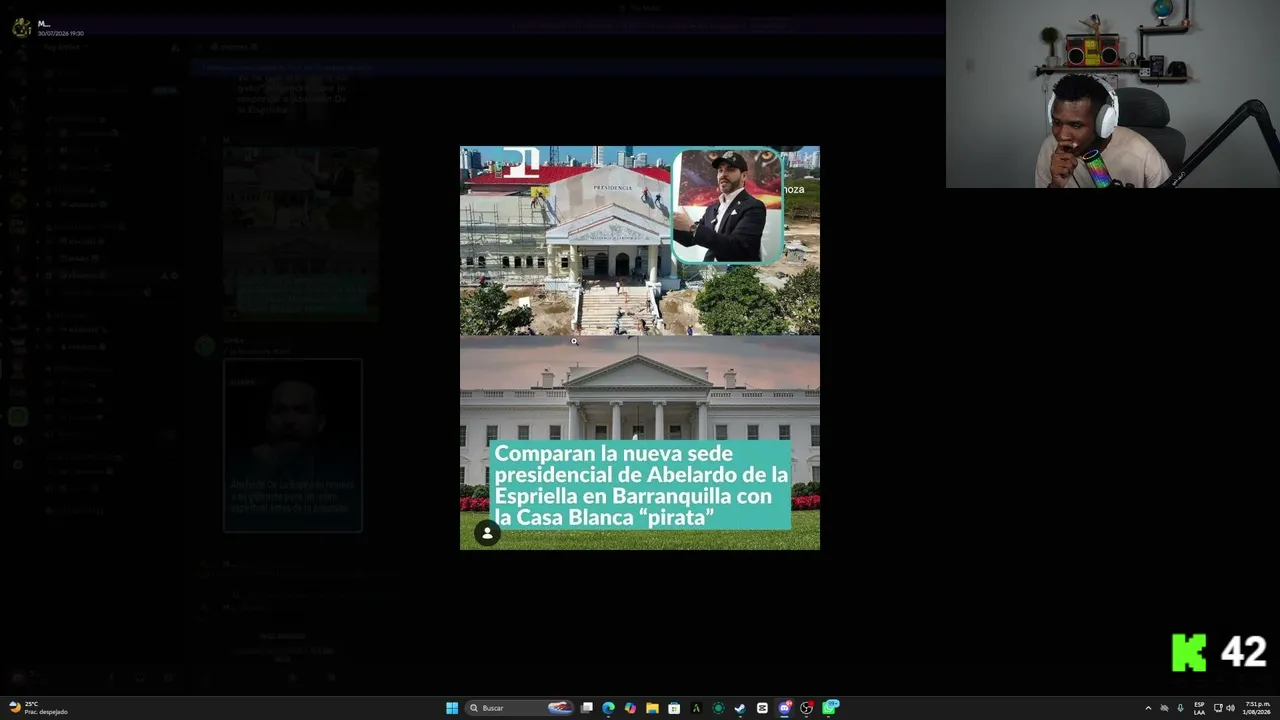Click the Buscar taskbar search box
1280x720 pixels.
point(520,708)
